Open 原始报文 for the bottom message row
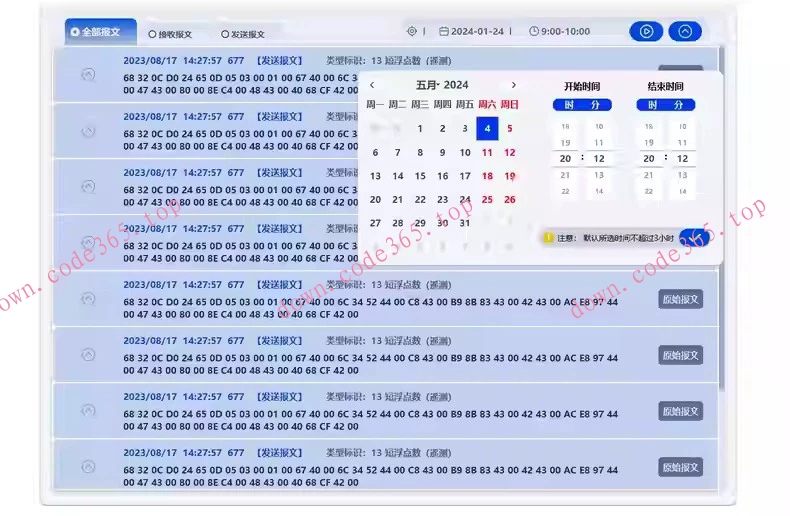Screen dimensions: 790x516 (681, 467)
